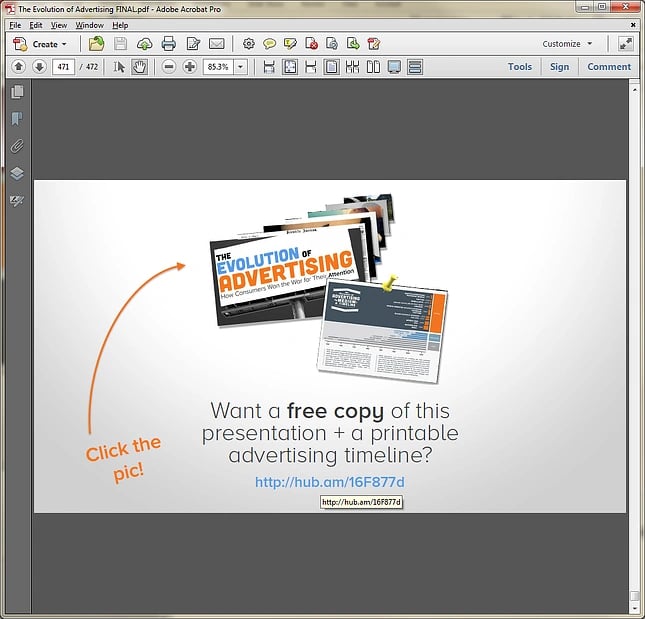Click the page number input field
645x619 pixels.
[64, 67]
